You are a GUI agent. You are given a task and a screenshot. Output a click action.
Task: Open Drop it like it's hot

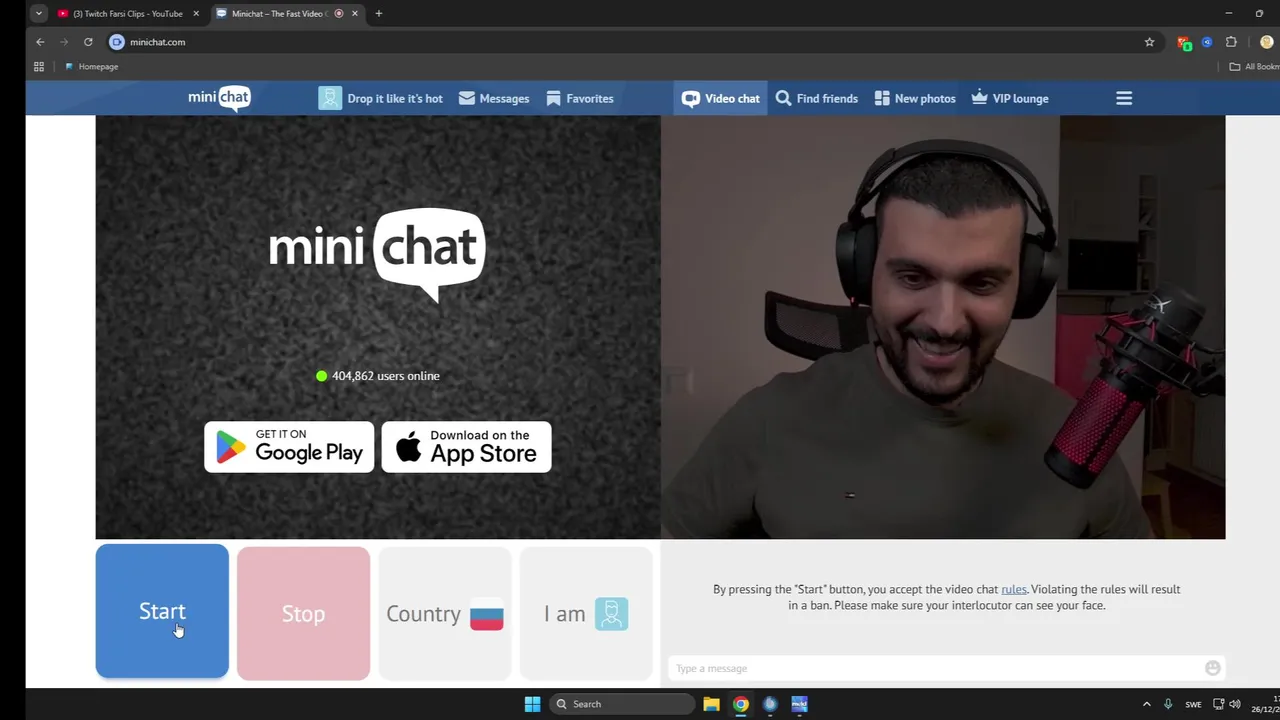(380, 98)
